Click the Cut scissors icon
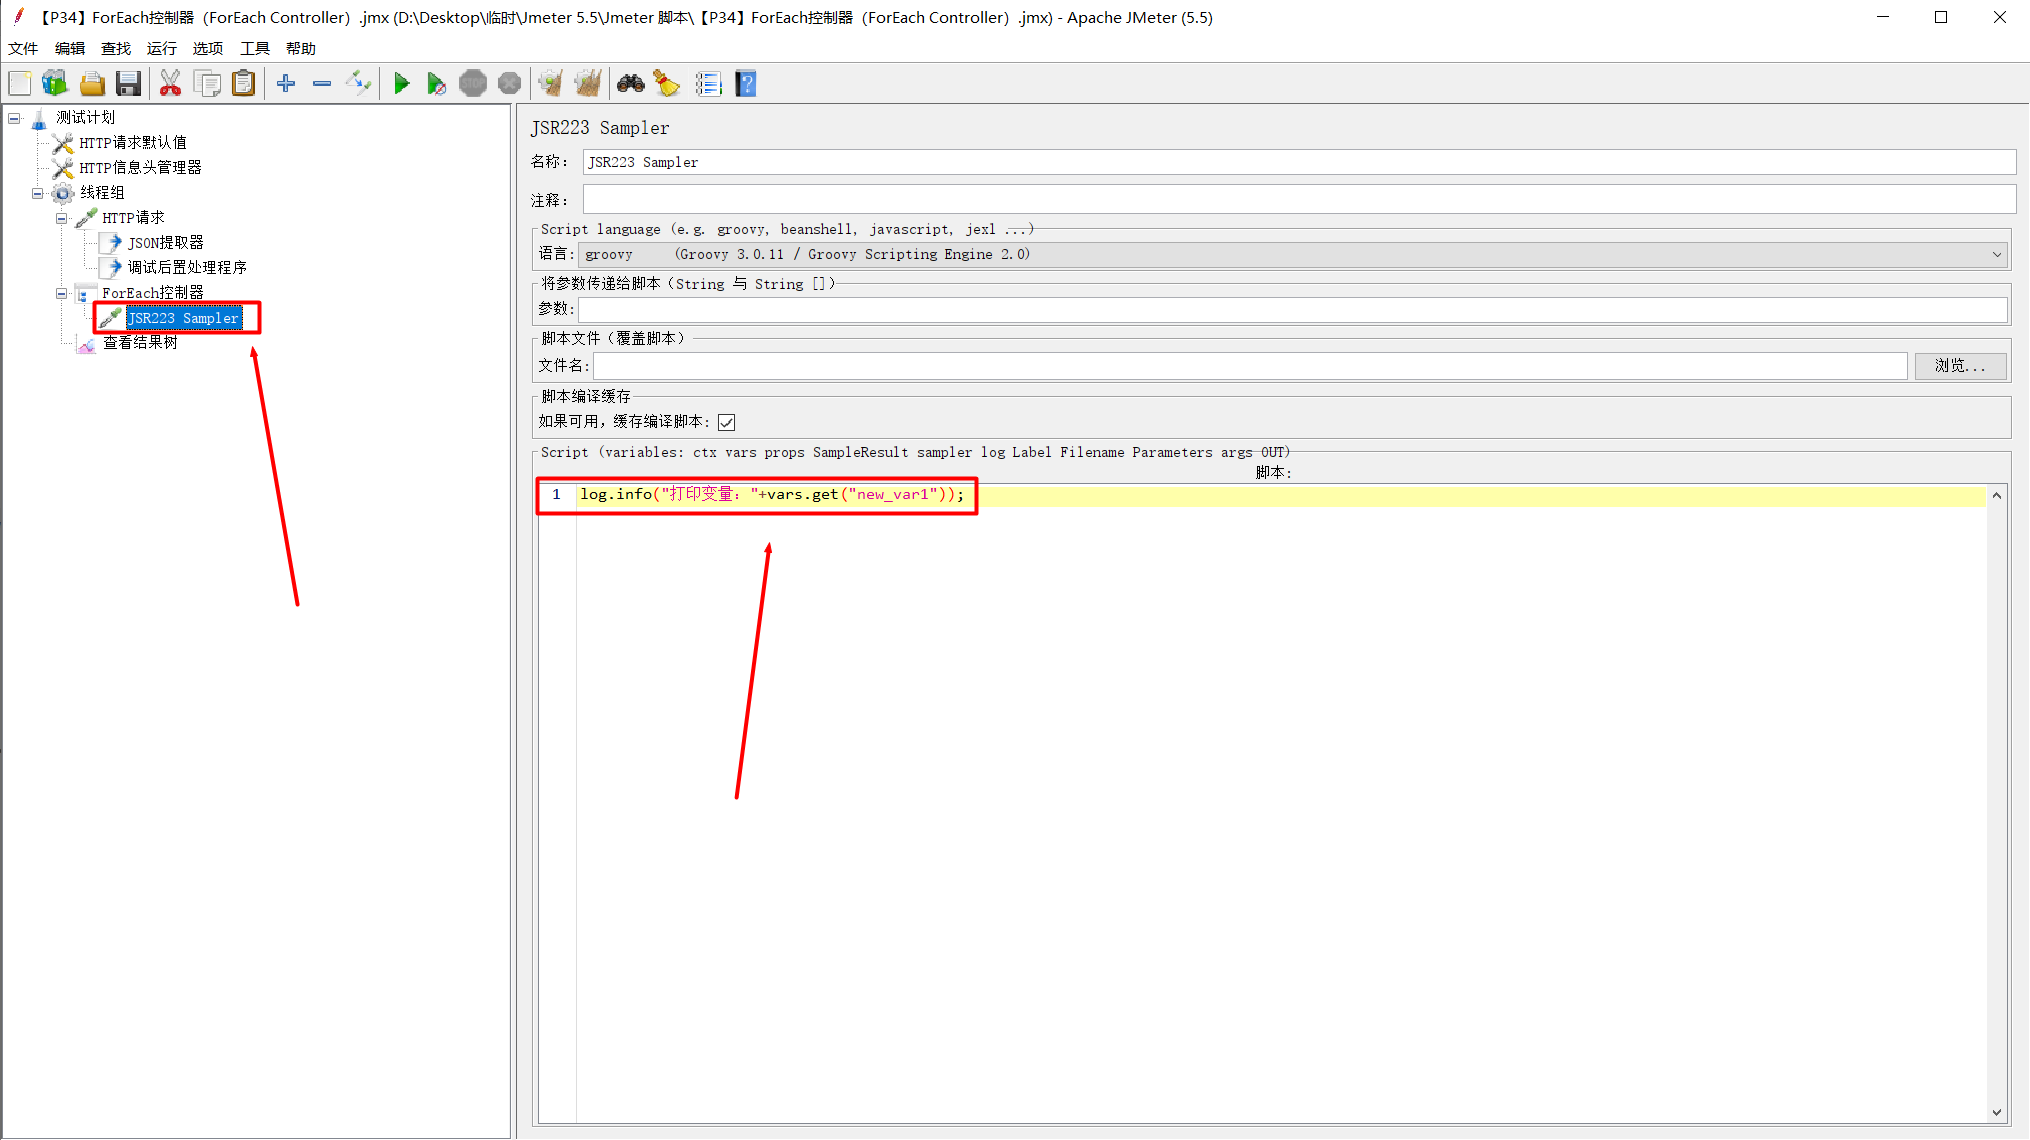The image size is (2030, 1140). point(170,84)
